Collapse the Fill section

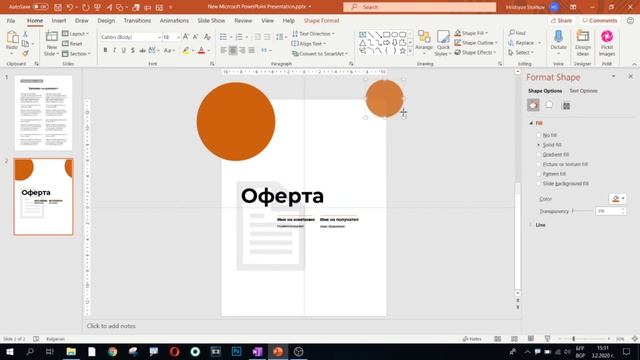[531, 123]
